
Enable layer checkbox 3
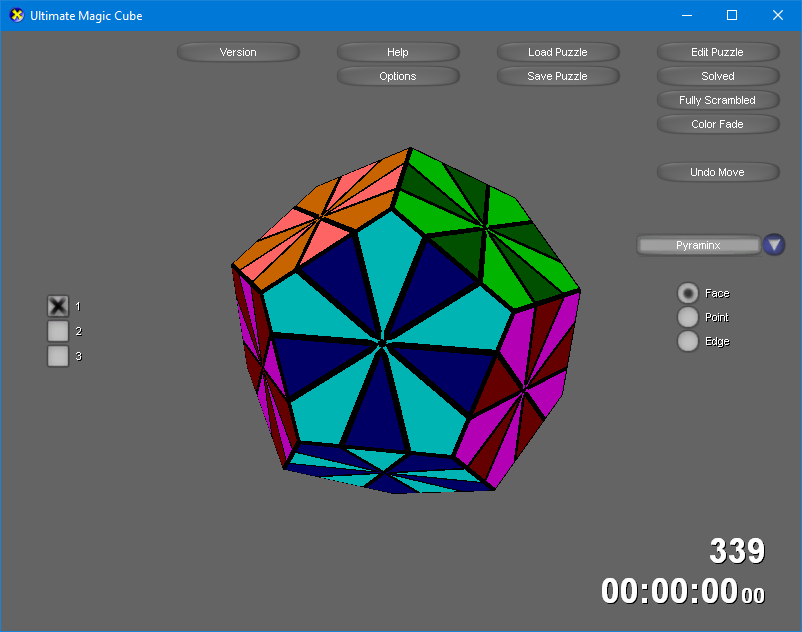(x=57, y=356)
